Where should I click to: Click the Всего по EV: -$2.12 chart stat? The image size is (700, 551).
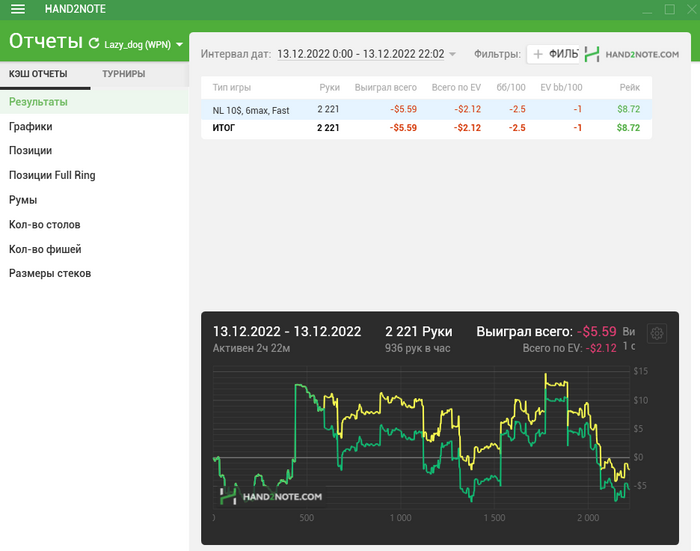[x=570, y=348]
